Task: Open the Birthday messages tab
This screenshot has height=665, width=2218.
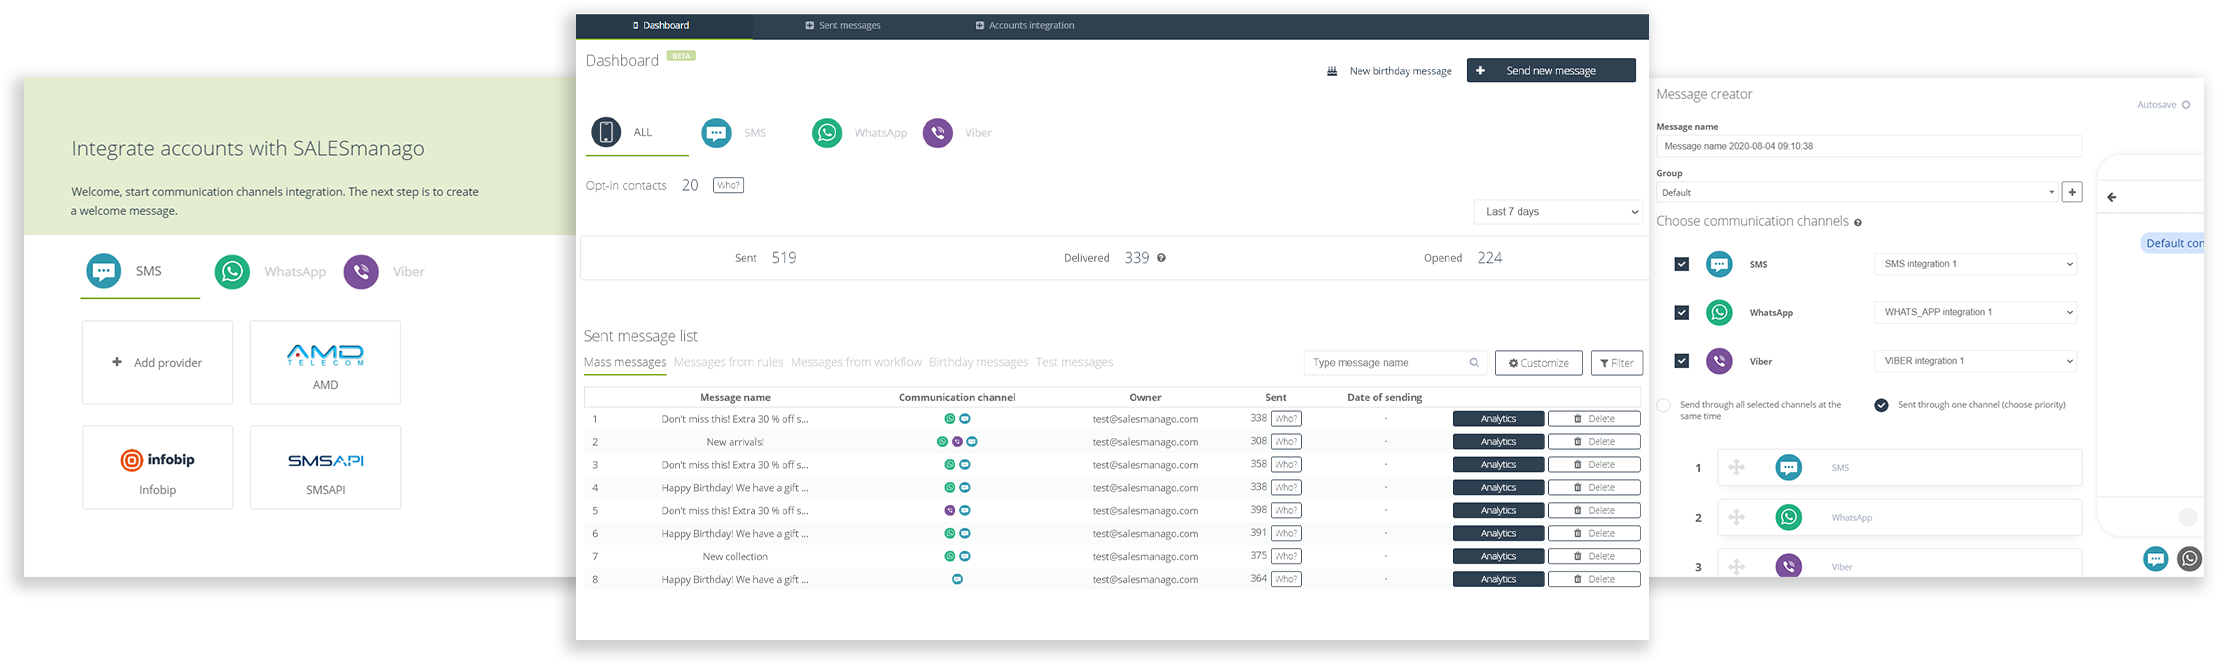Action: (x=978, y=362)
